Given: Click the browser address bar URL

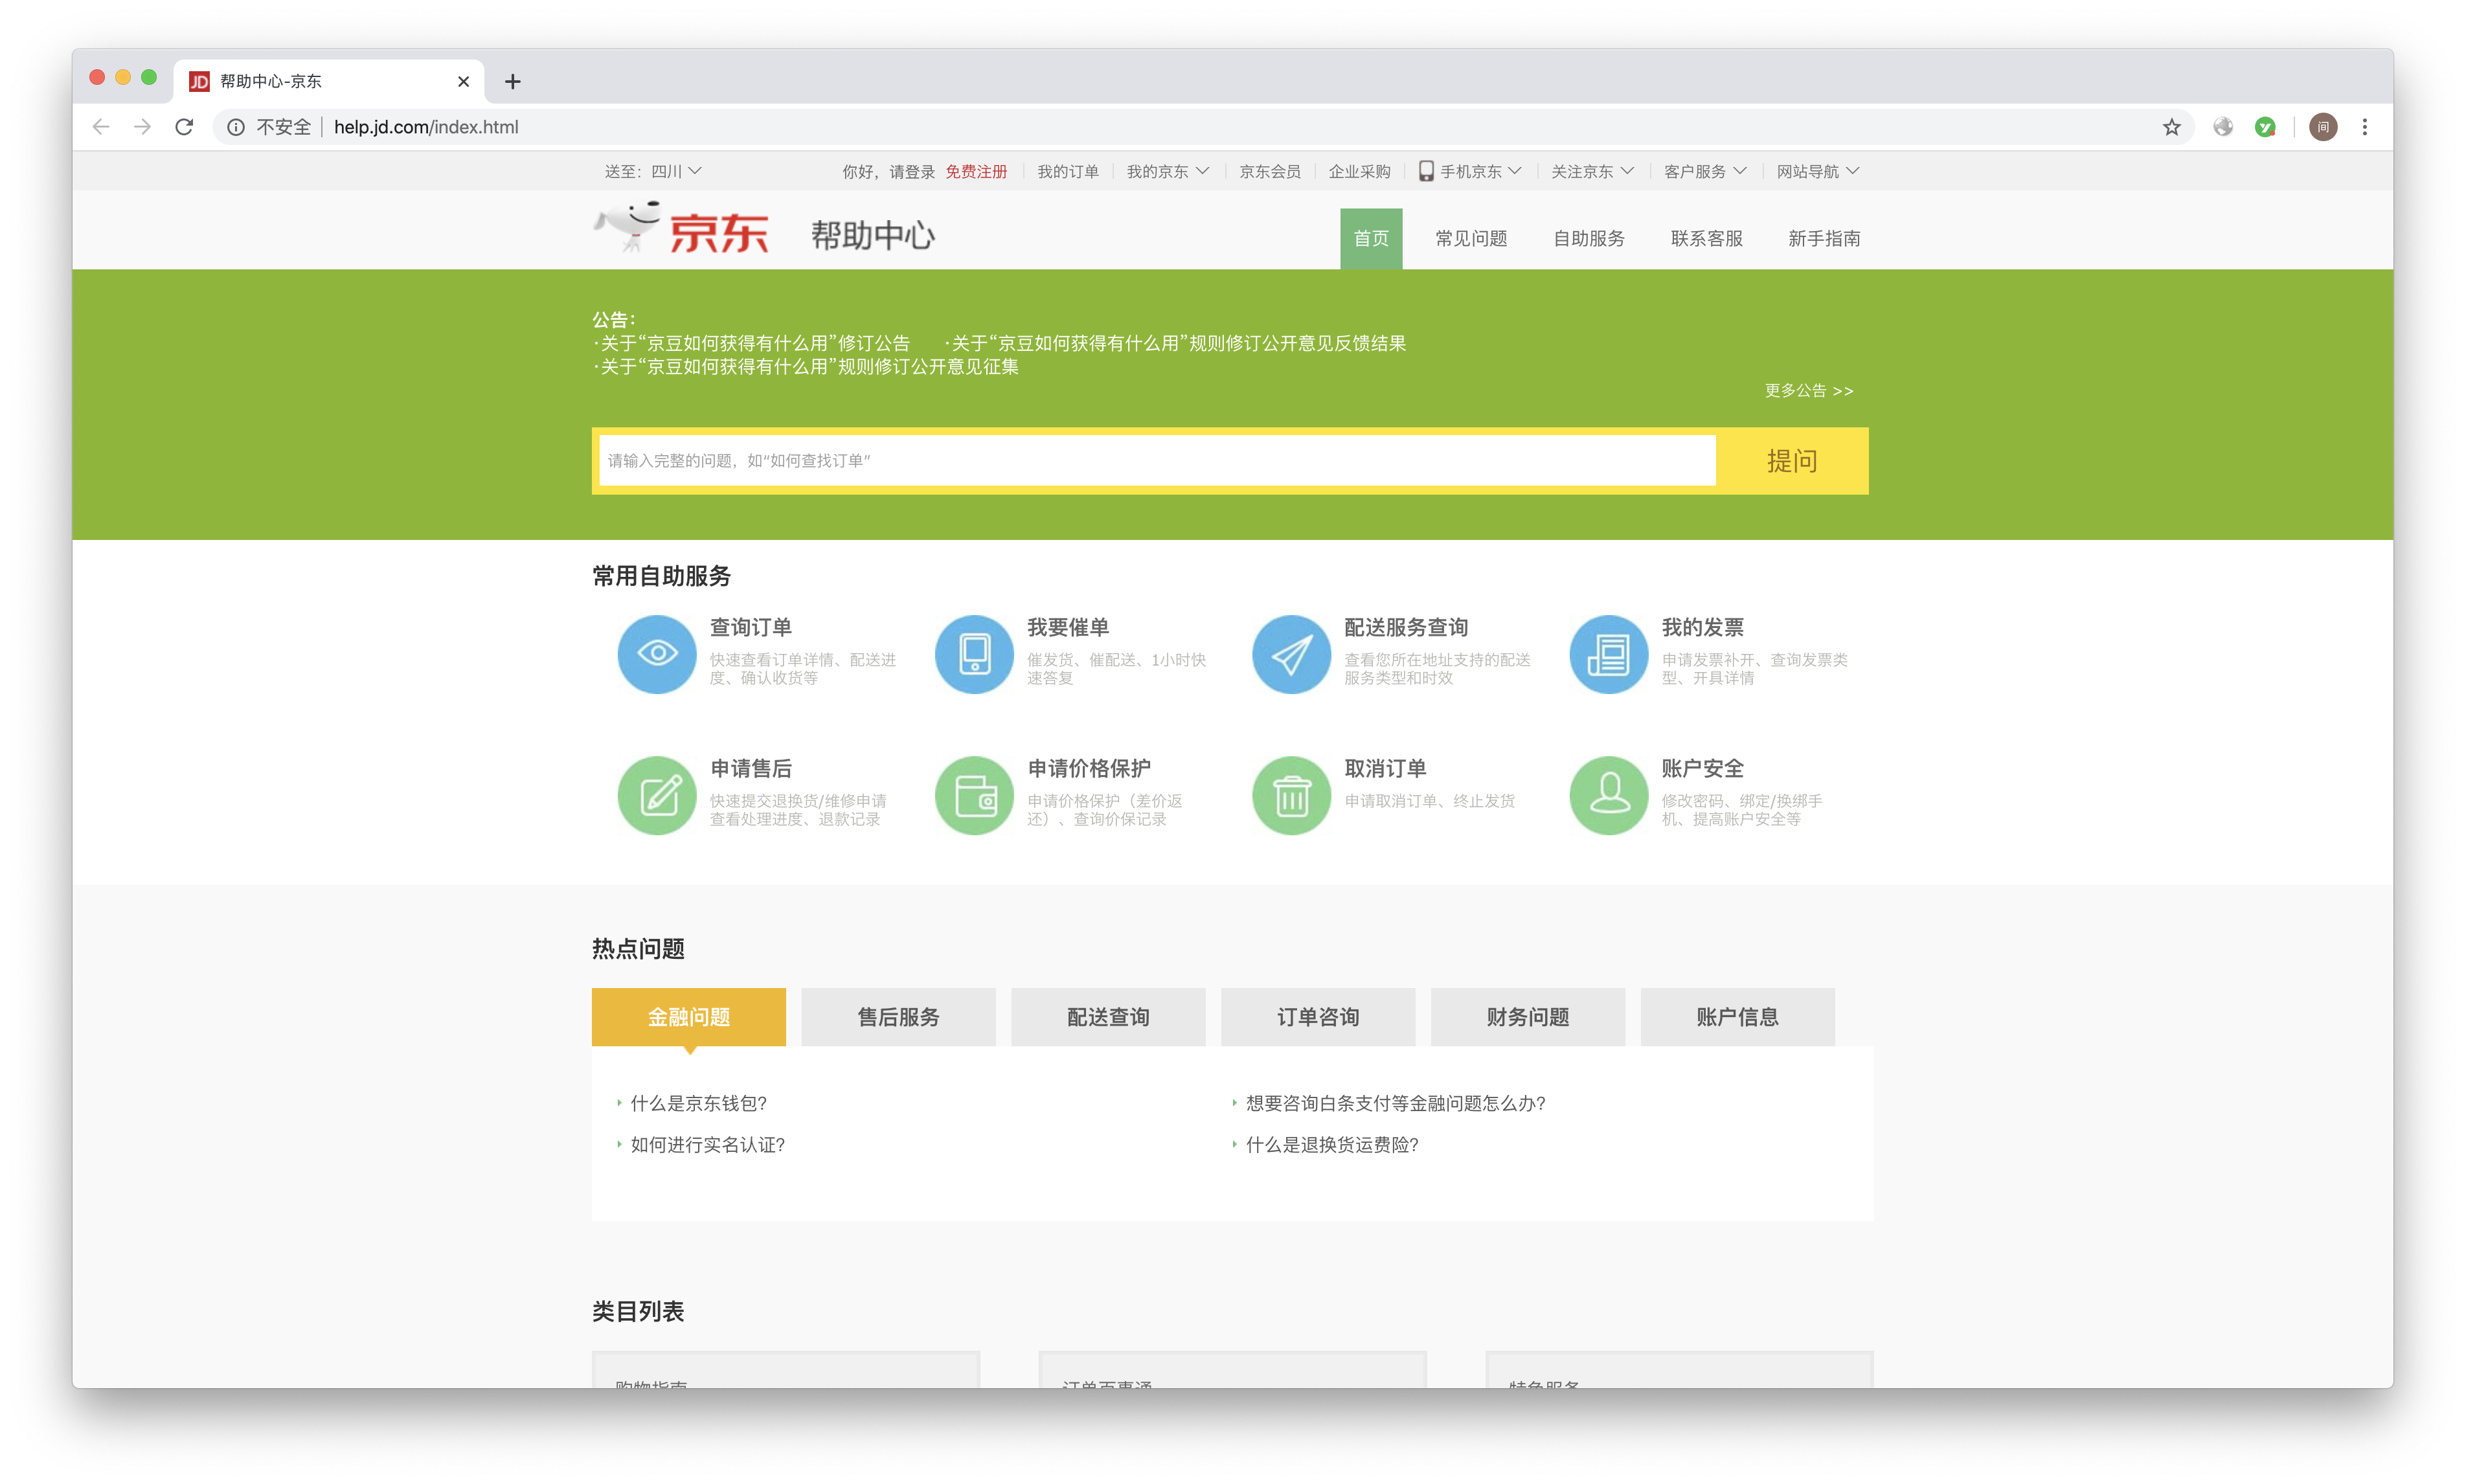Looking at the screenshot, I should (426, 127).
